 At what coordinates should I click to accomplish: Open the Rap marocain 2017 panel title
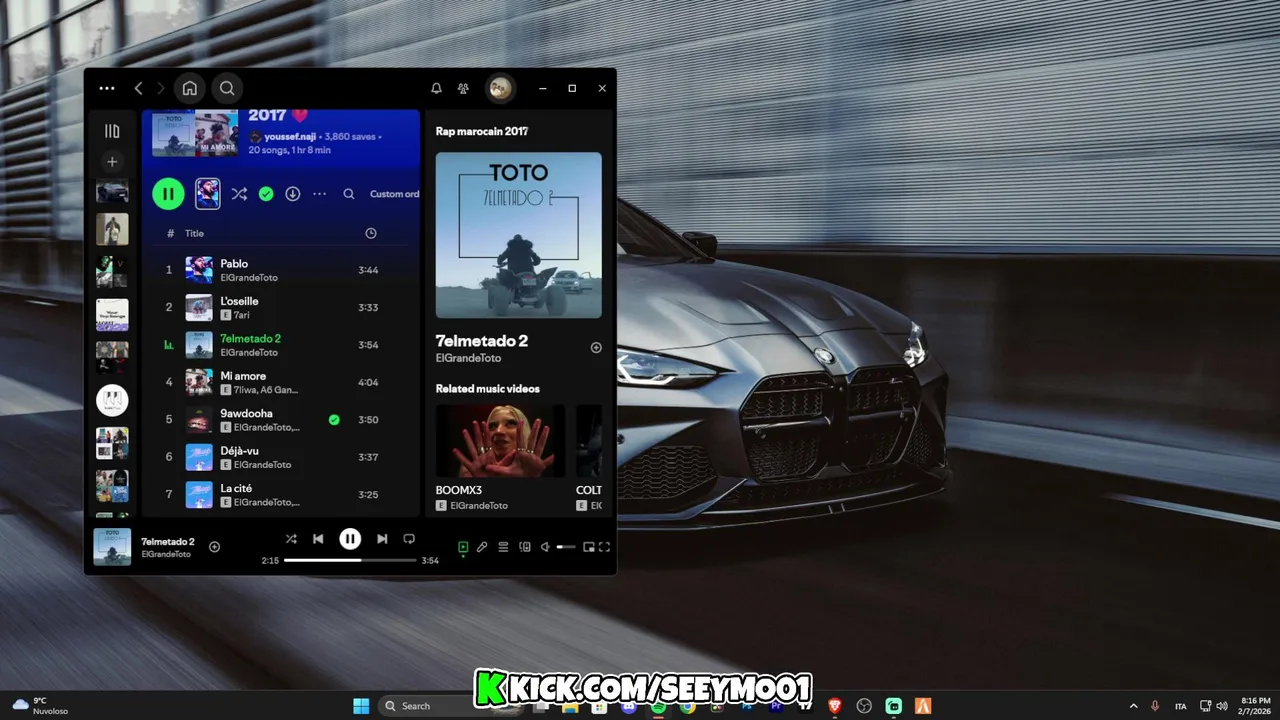[x=482, y=131]
